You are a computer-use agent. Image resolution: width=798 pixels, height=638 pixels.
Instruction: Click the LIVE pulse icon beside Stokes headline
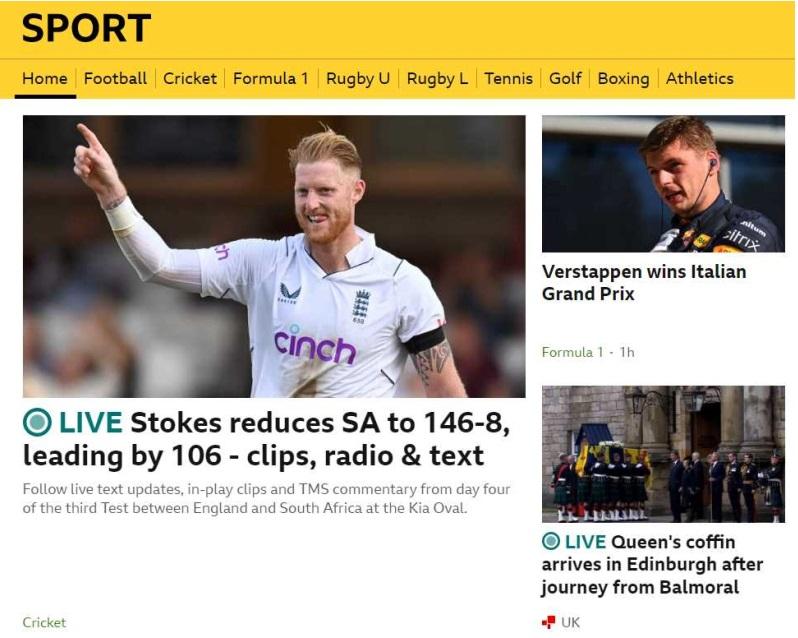[x=37, y=422]
